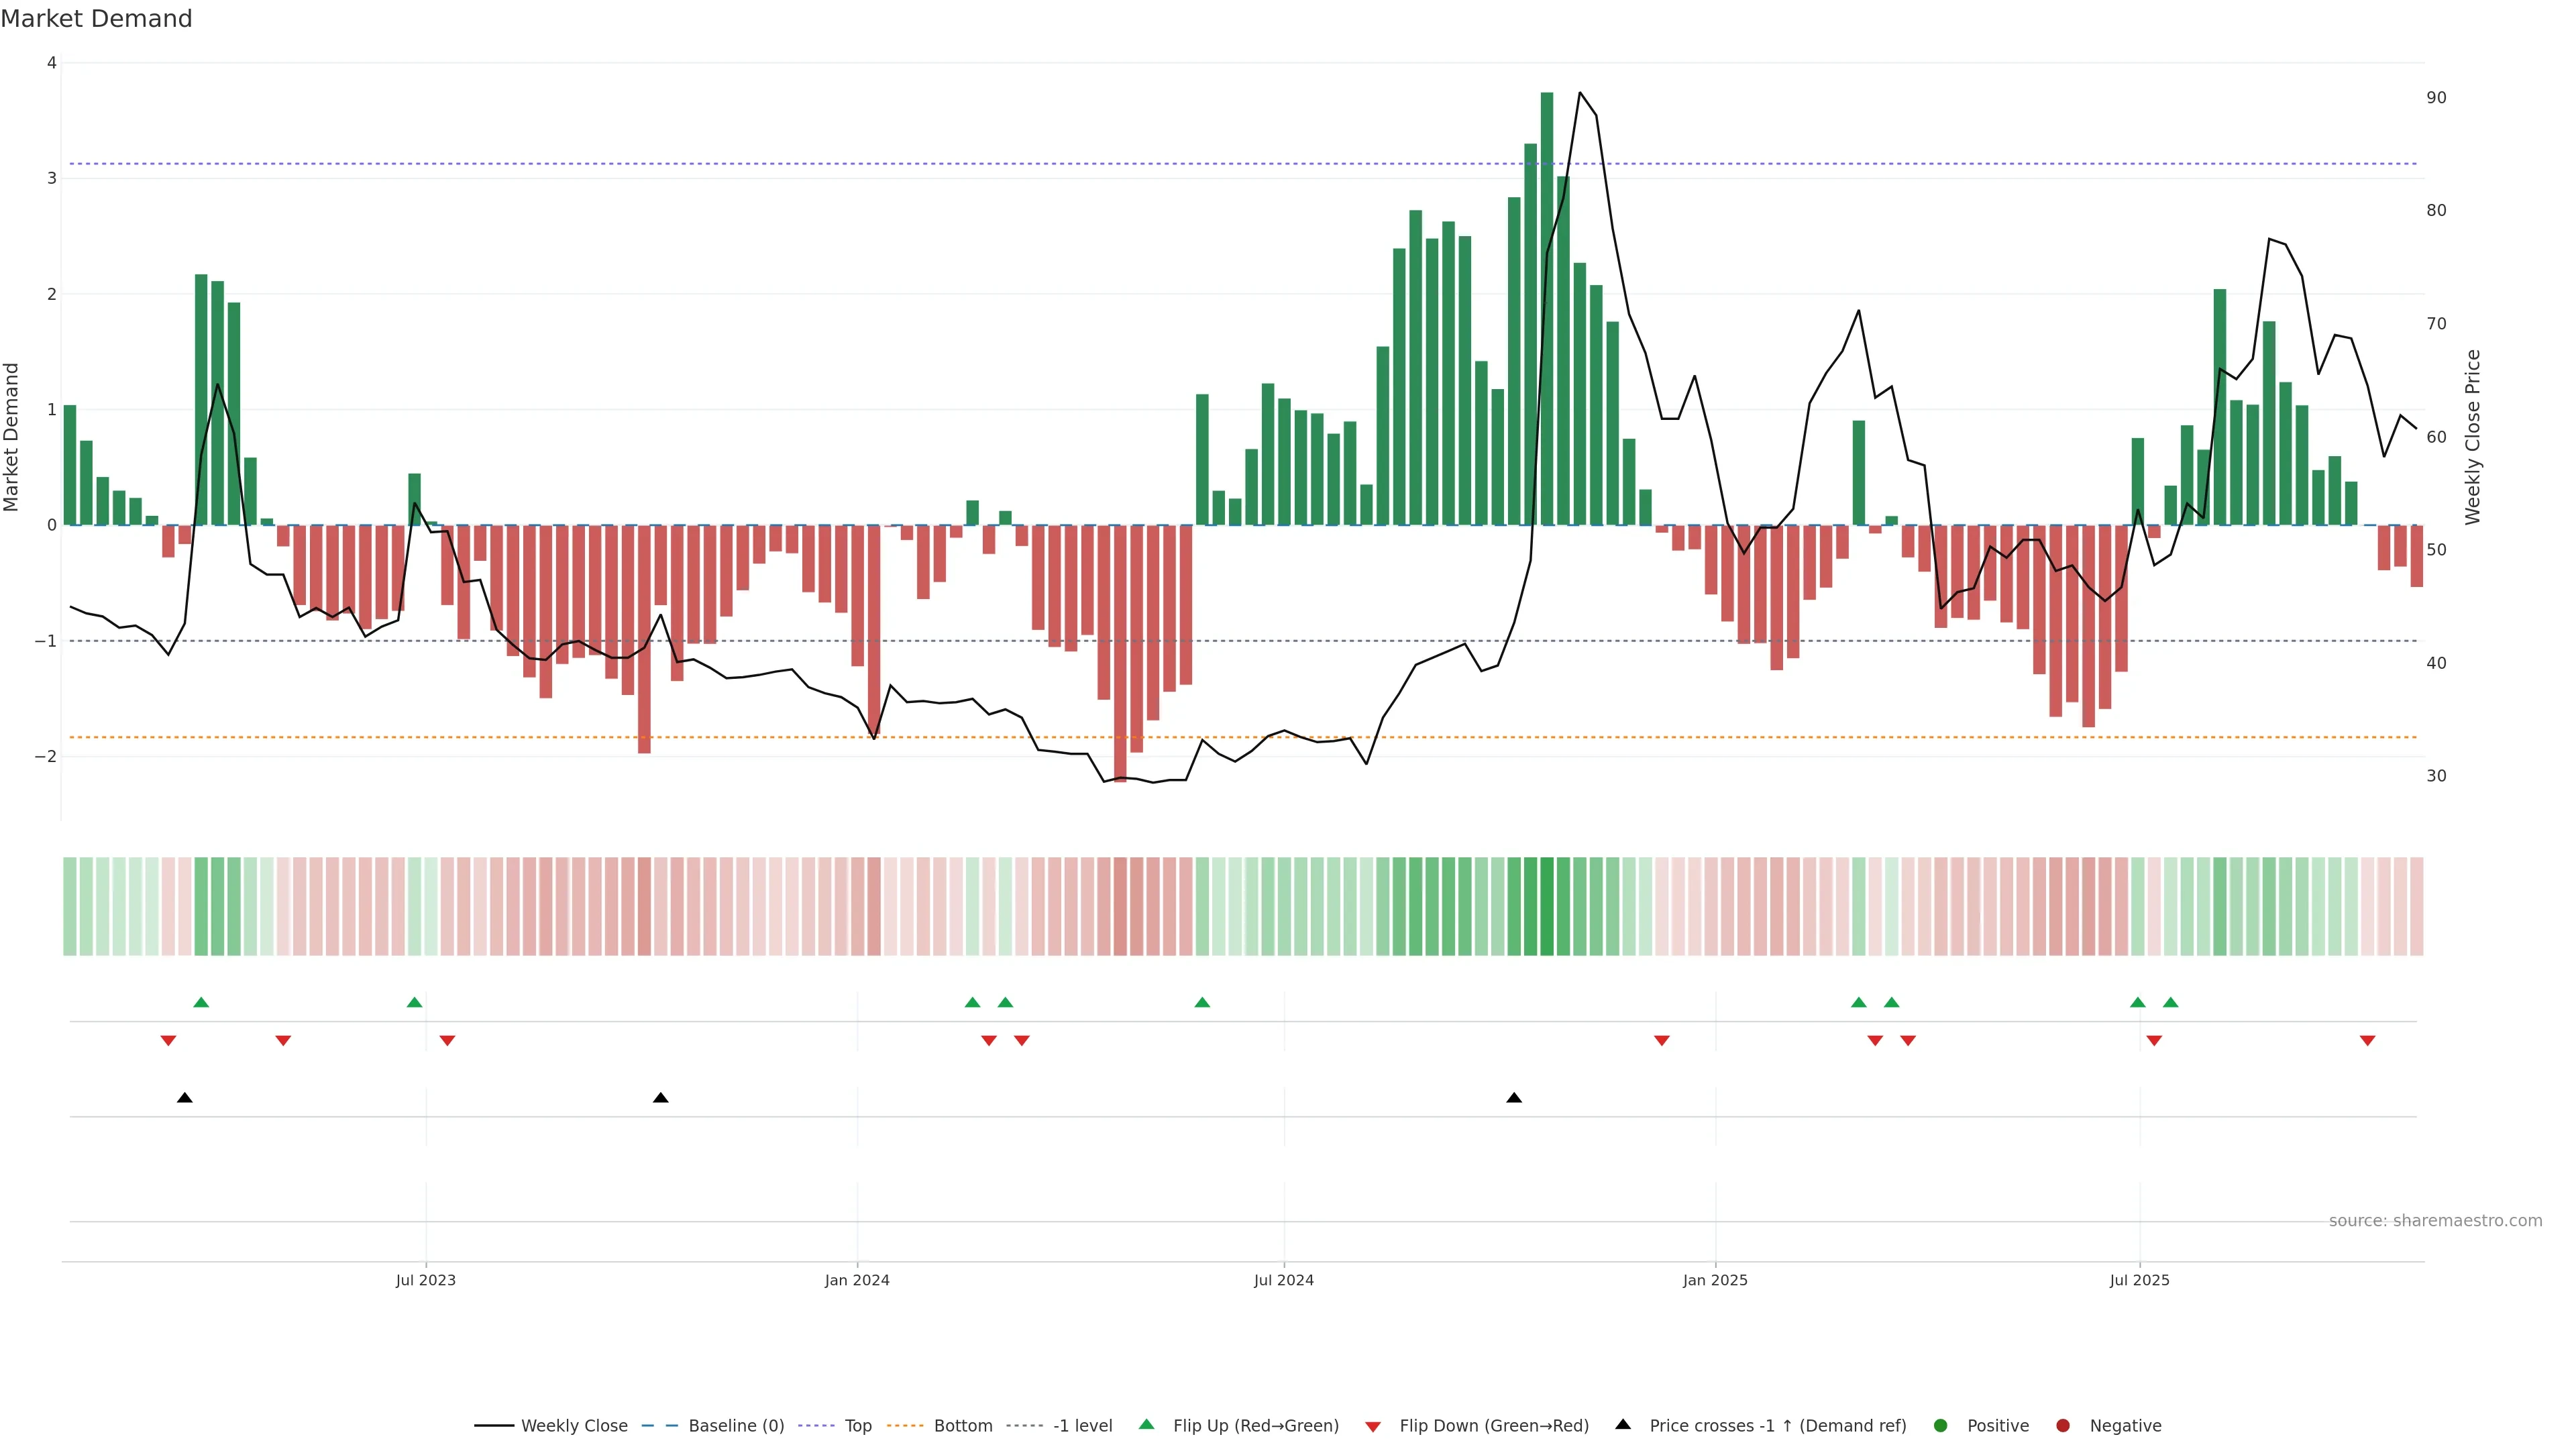Click the source: sharemaestro.com text
This screenshot has width=2576, height=1449.
[x=2435, y=1221]
